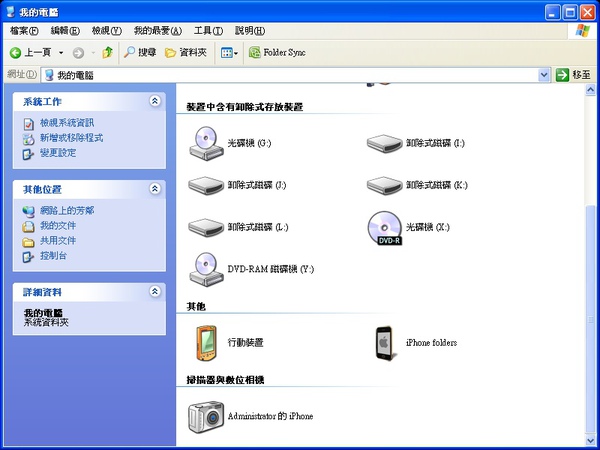The image size is (600, 450).
Task: Select the 卸除式磁碟 (K:) drive
Action: pos(386,185)
